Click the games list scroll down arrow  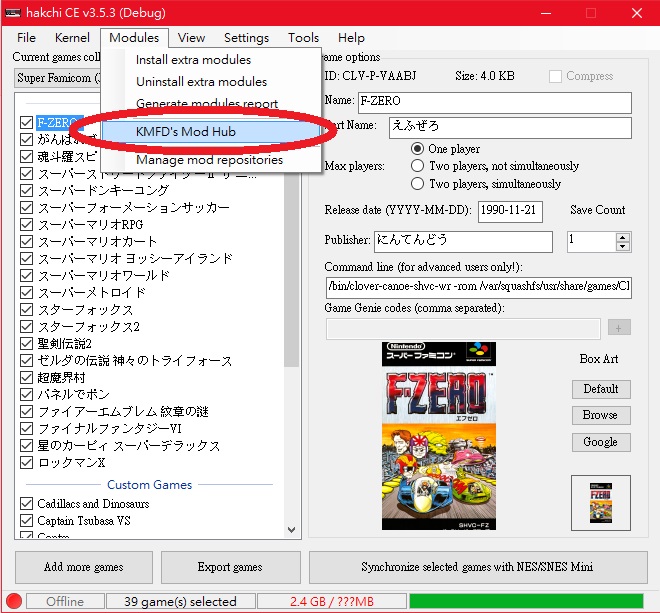[291, 530]
